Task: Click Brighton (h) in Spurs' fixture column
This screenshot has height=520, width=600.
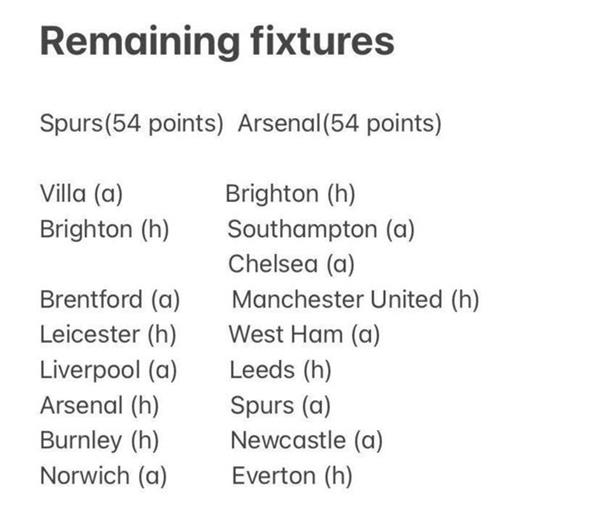Action: click(x=105, y=229)
